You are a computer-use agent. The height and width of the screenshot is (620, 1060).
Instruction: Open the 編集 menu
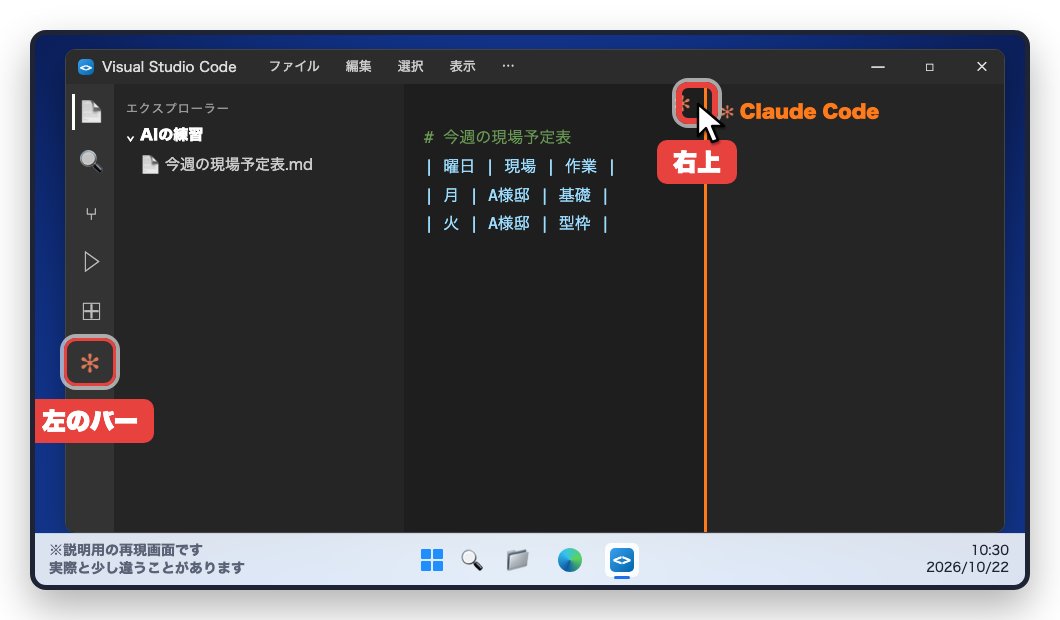[358, 66]
